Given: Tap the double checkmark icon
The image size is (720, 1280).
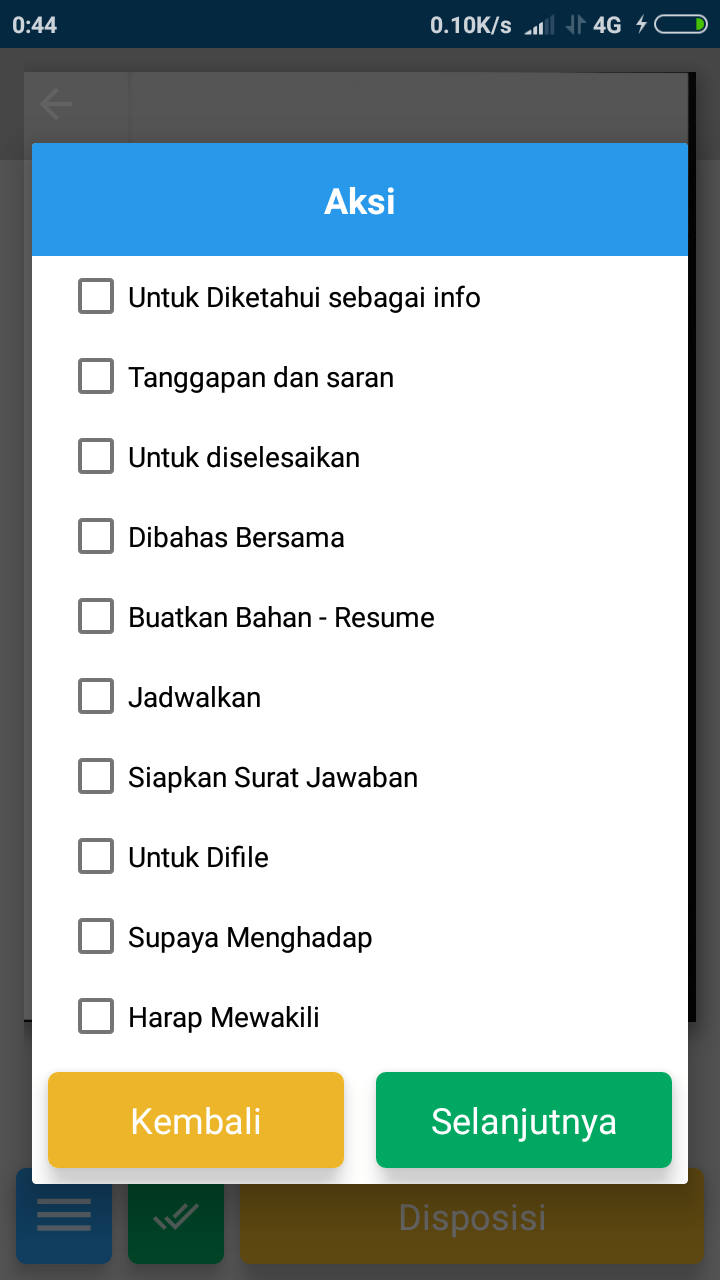Looking at the screenshot, I should (x=176, y=1216).
